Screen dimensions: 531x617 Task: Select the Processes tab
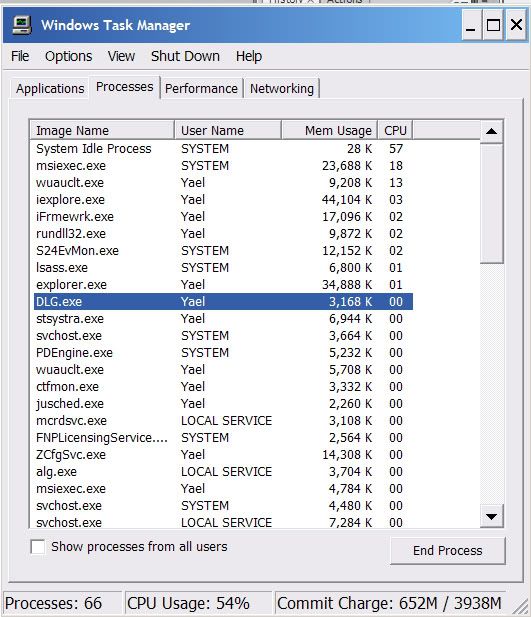pyautogui.click(x=124, y=87)
